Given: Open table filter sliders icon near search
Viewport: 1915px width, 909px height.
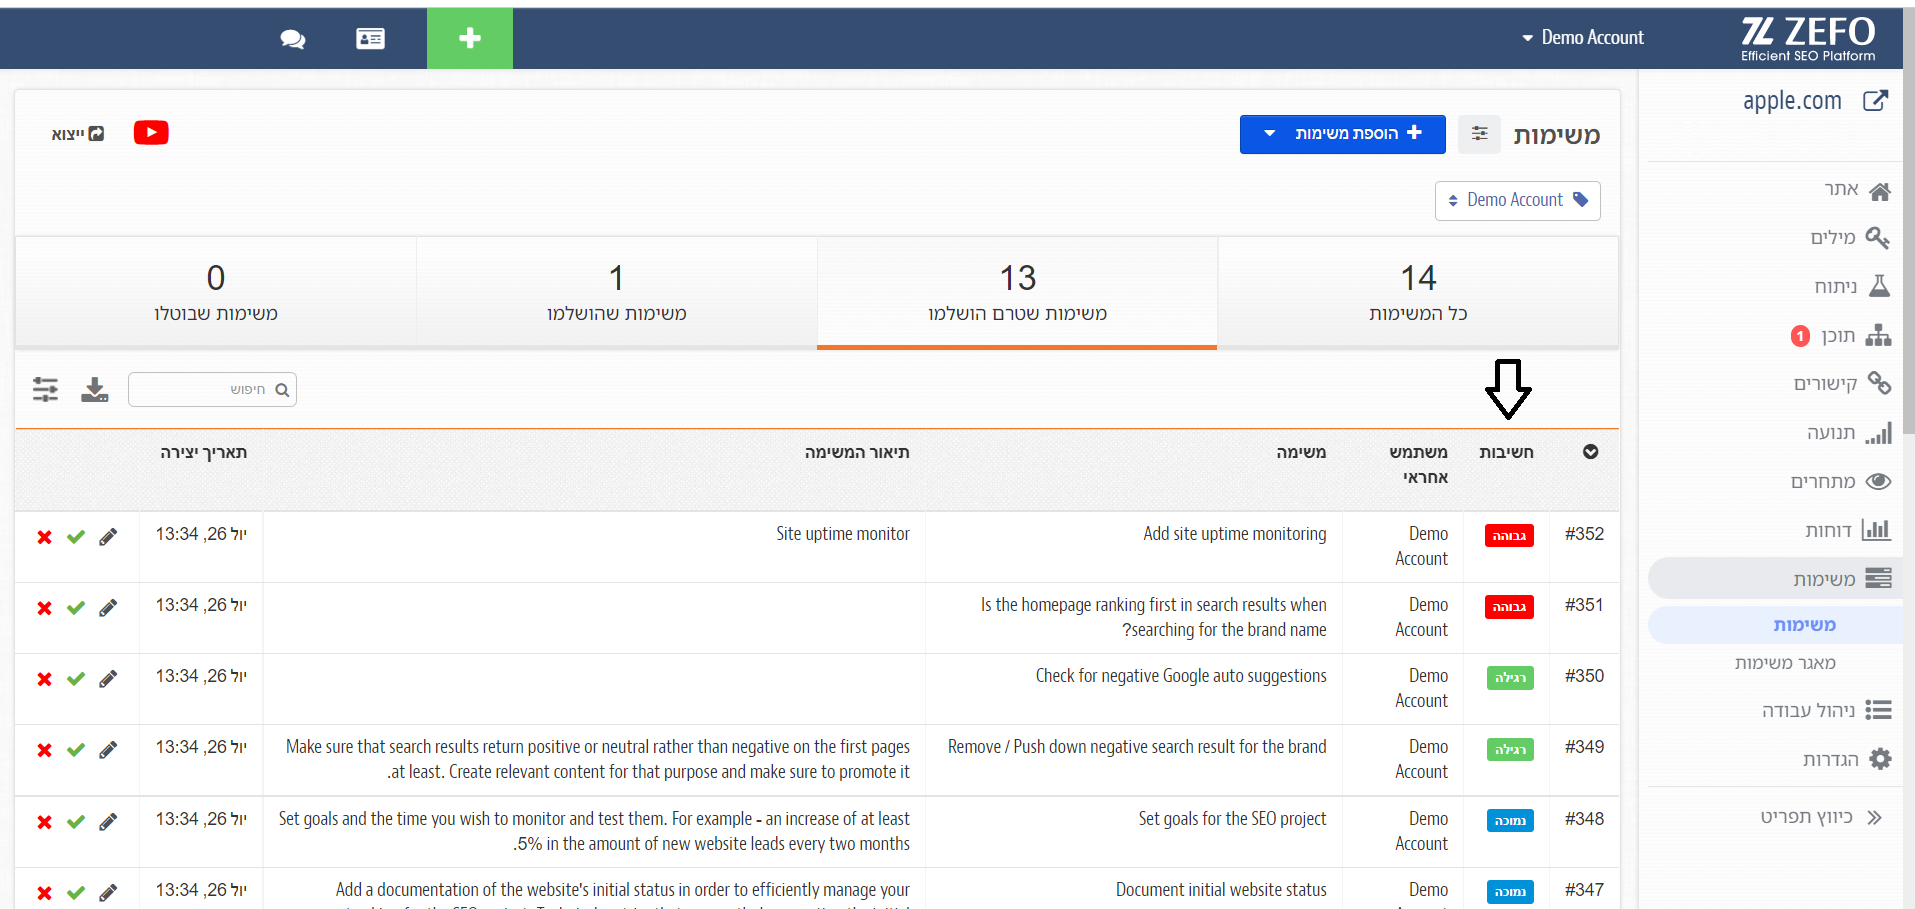Looking at the screenshot, I should (x=45, y=389).
